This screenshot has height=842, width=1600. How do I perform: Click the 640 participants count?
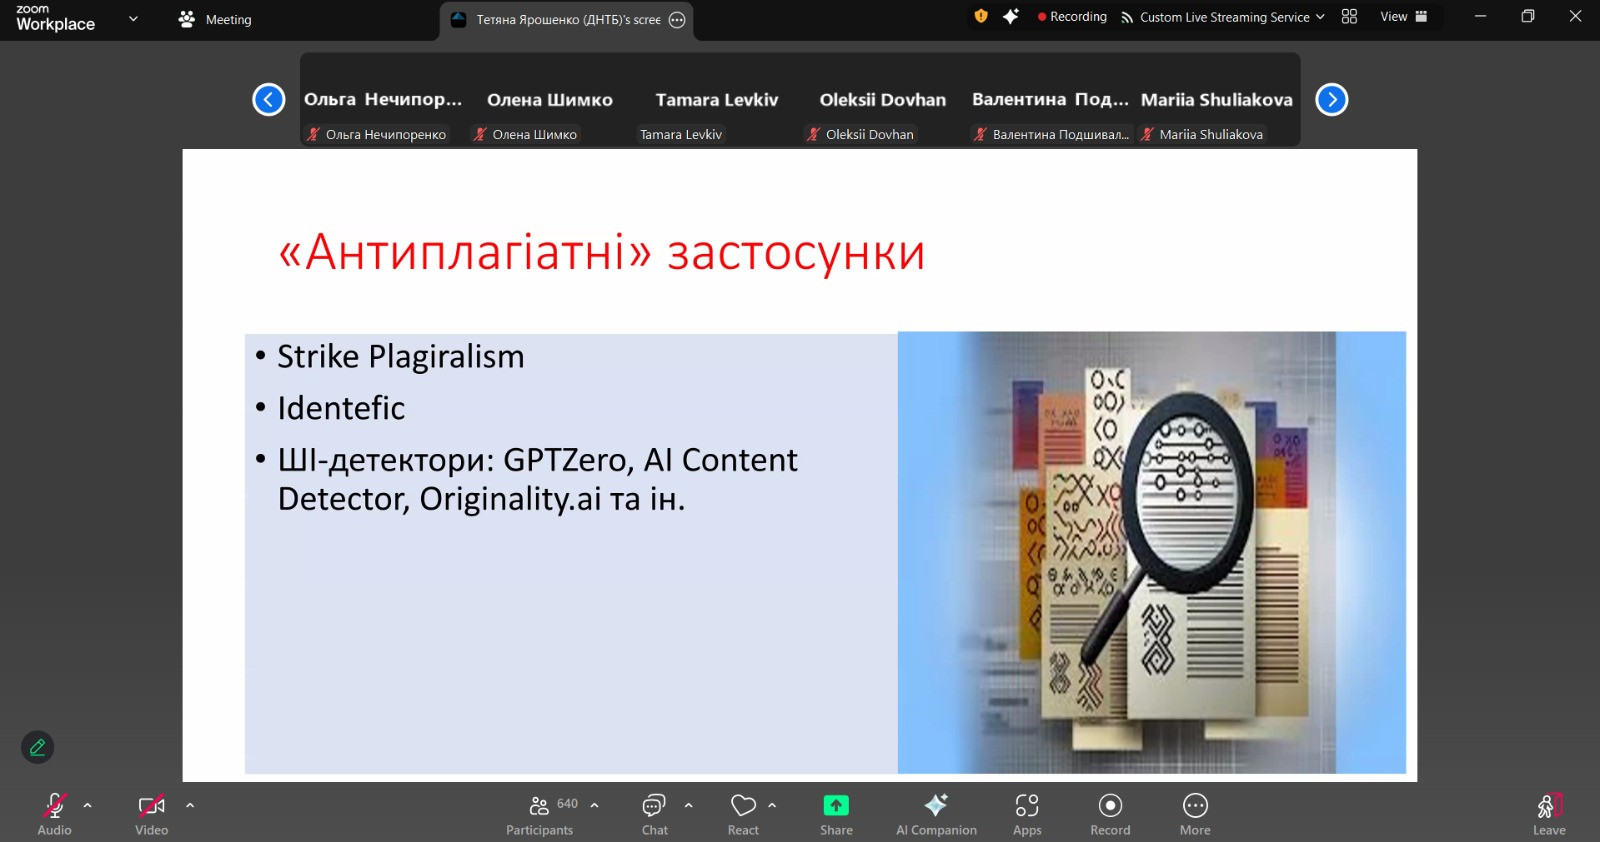(x=568, y=804)
